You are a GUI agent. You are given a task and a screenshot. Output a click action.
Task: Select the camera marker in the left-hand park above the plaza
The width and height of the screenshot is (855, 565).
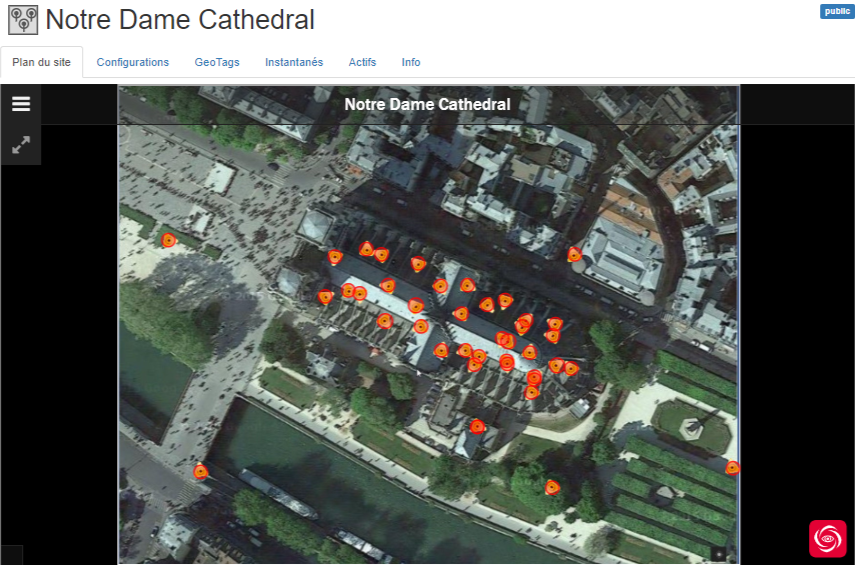[168, 240]
